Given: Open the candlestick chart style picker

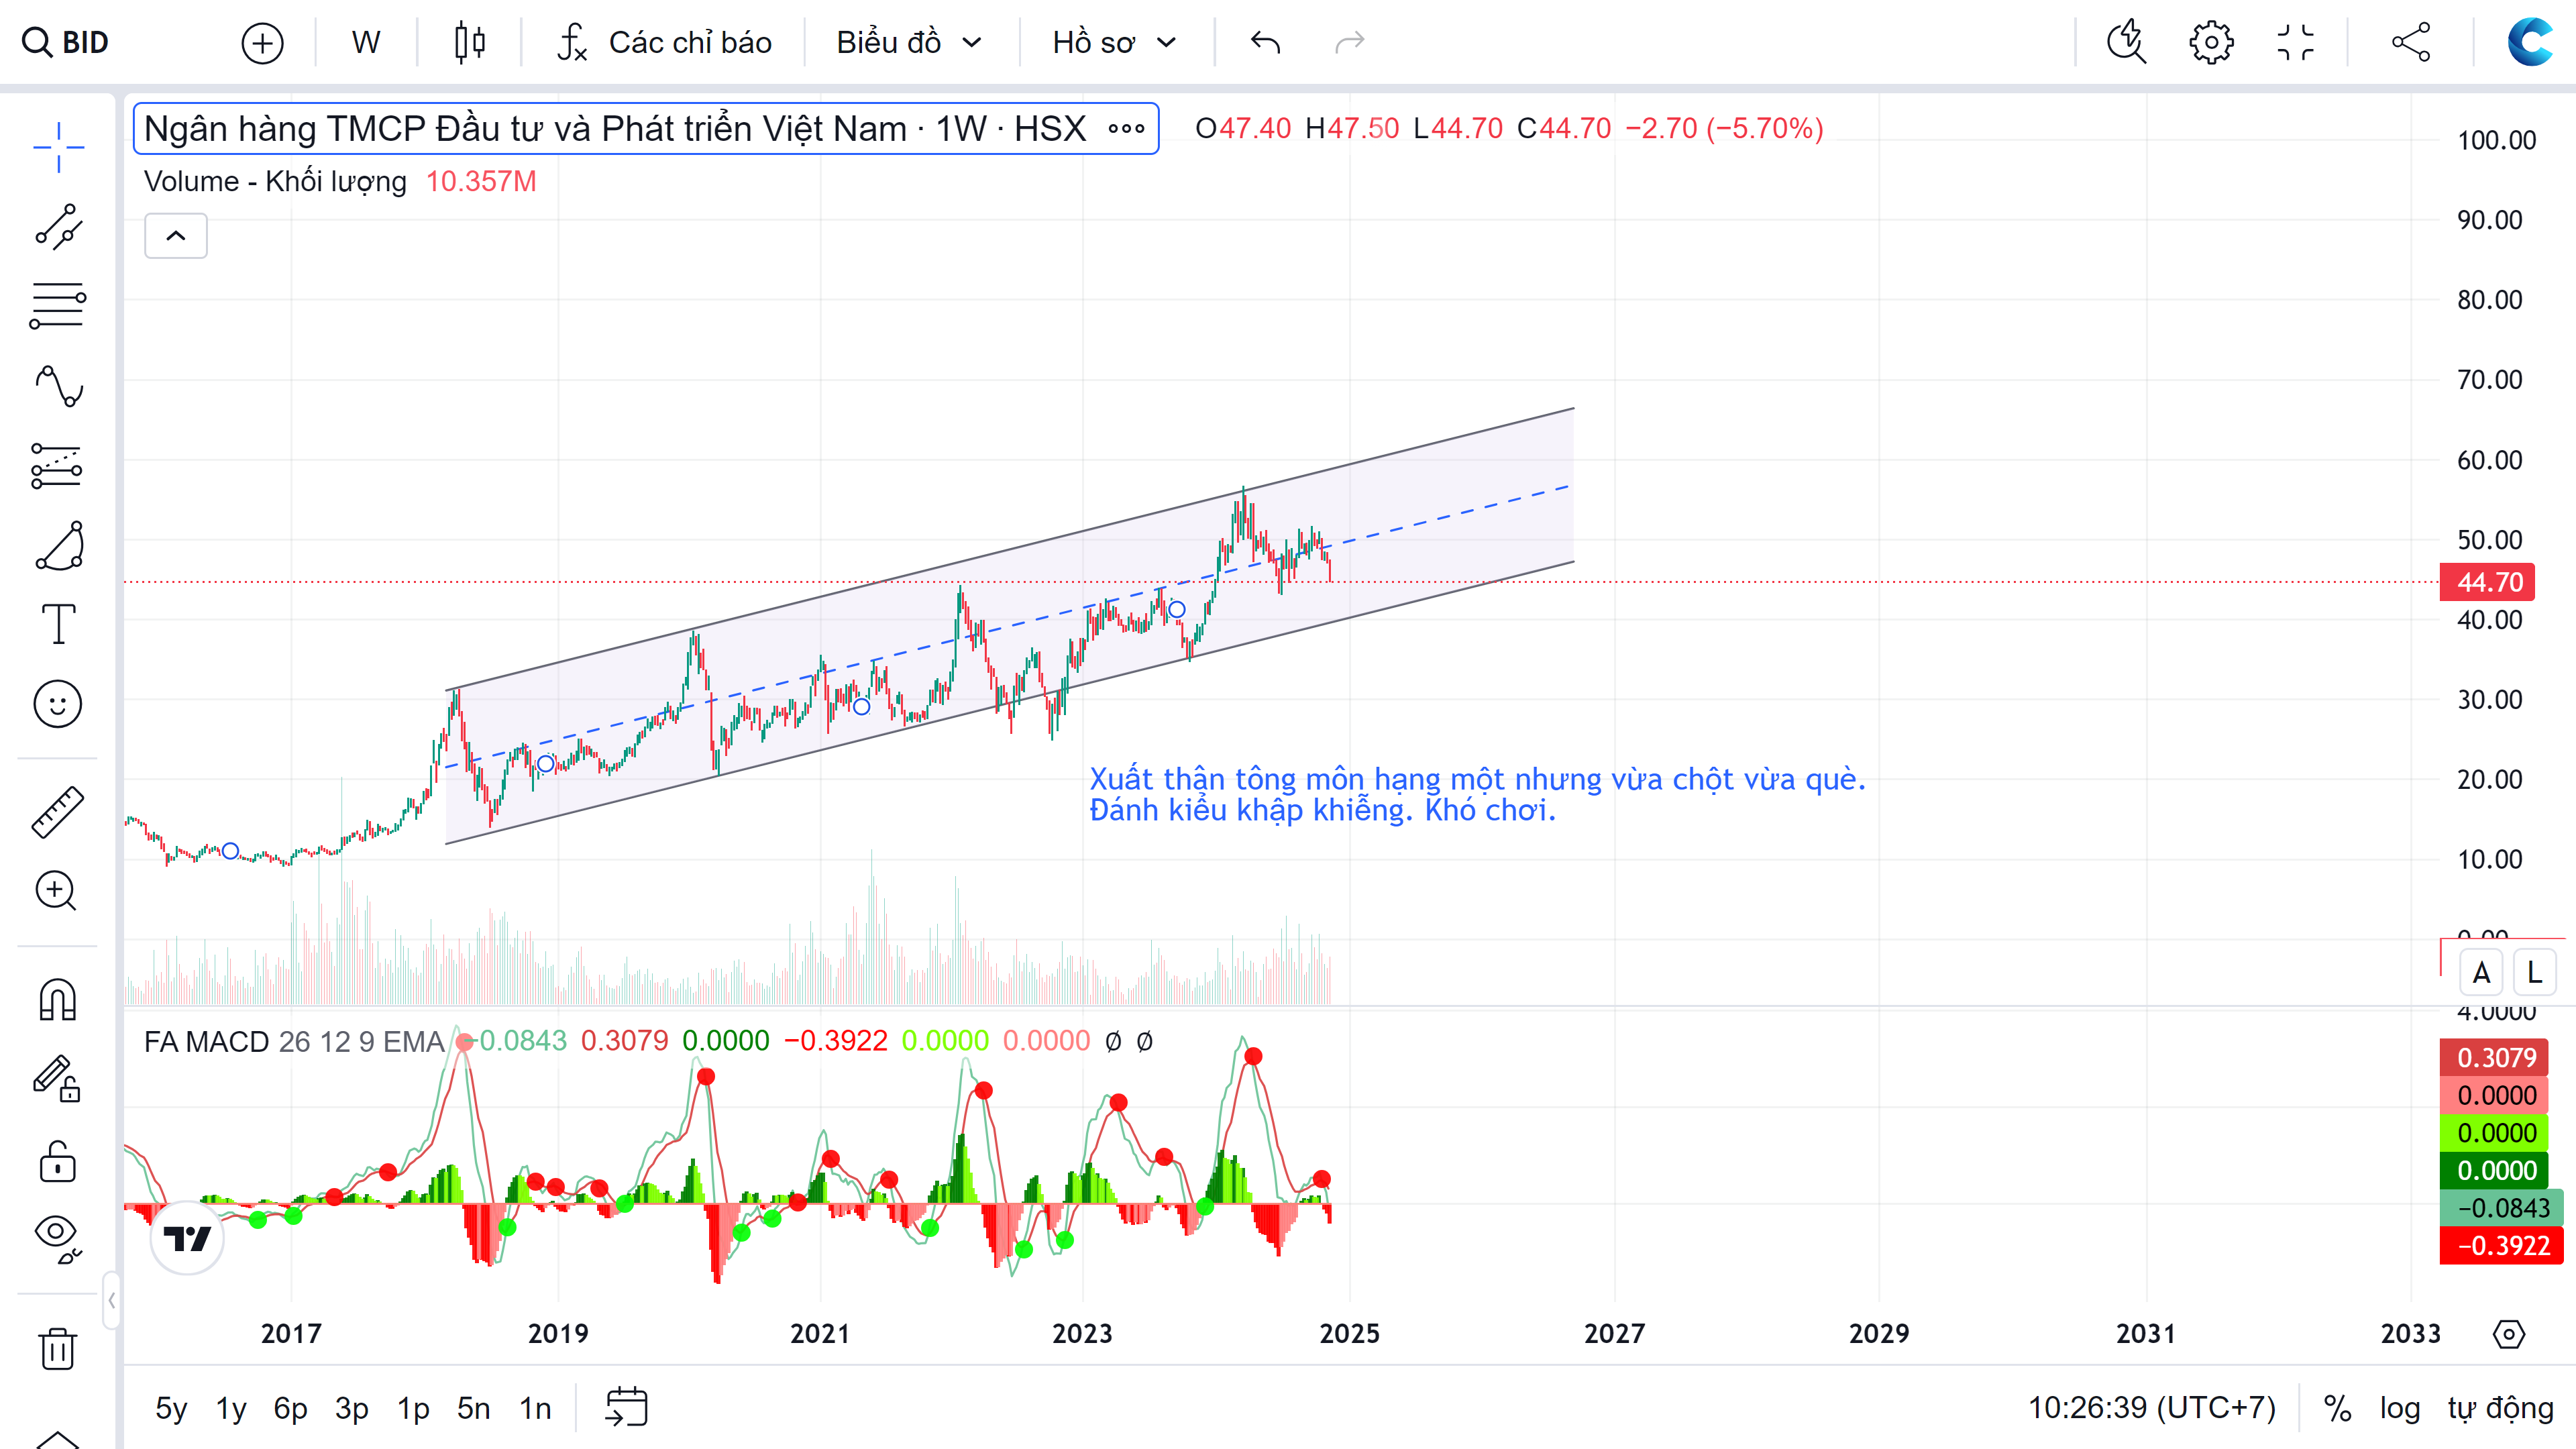Looking at the screenshot, I should pyautogui.click(x=469, y=42).
